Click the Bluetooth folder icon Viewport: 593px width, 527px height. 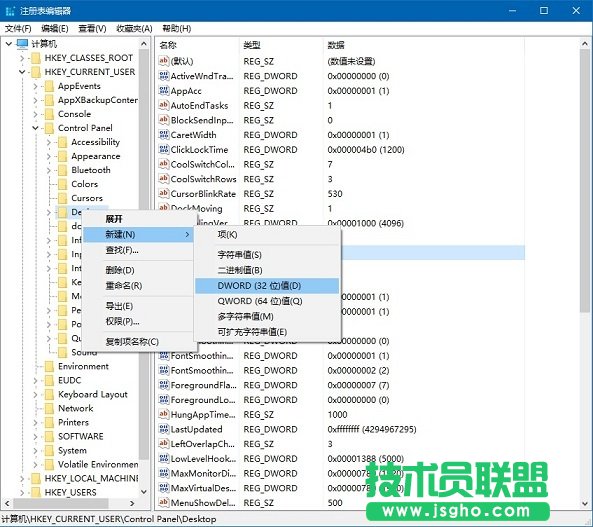coord(63,170)
